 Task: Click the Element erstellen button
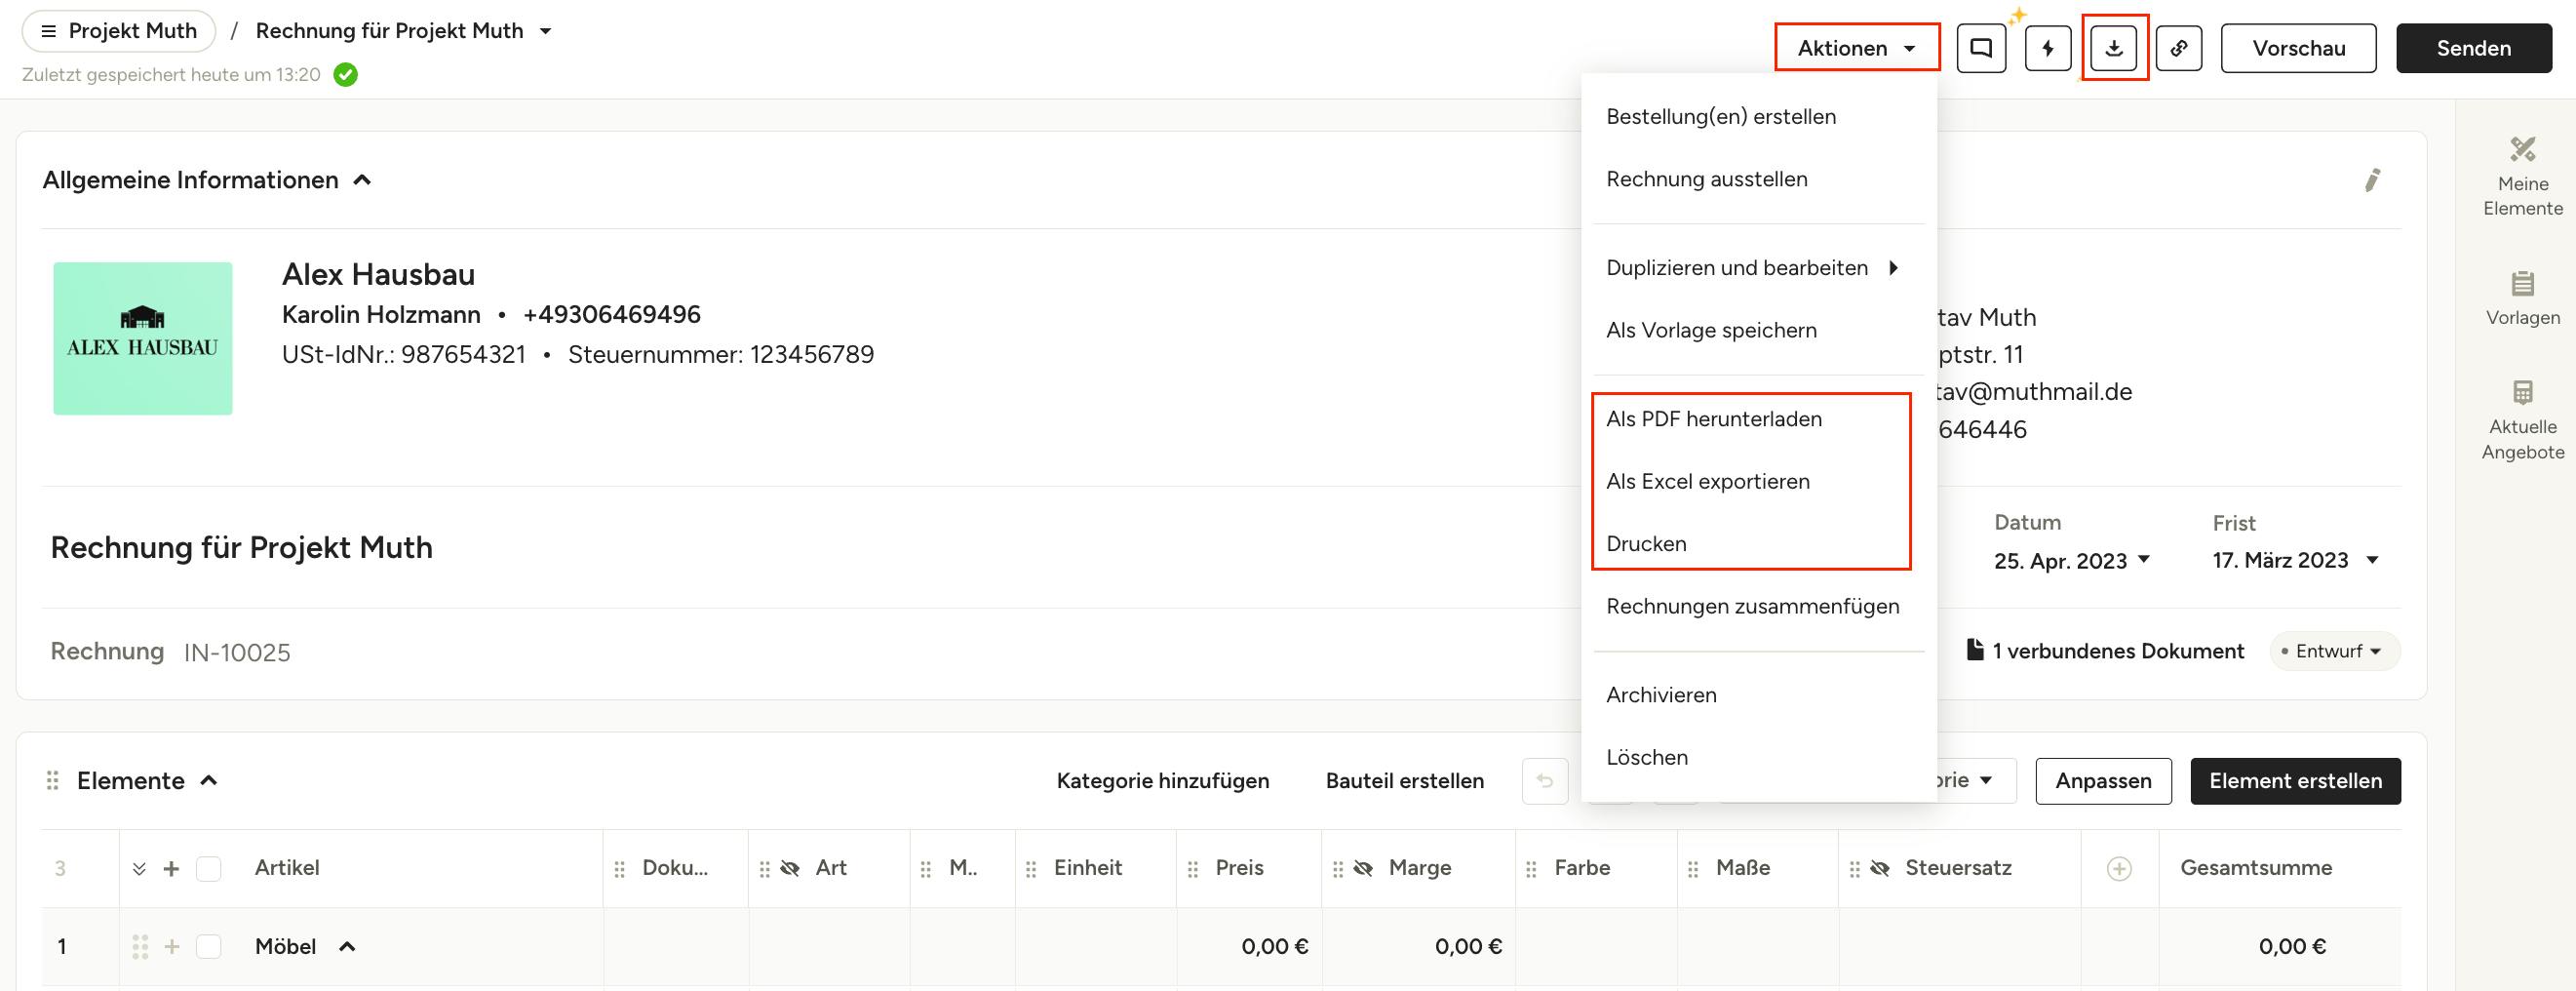(x=2295, y=781)
